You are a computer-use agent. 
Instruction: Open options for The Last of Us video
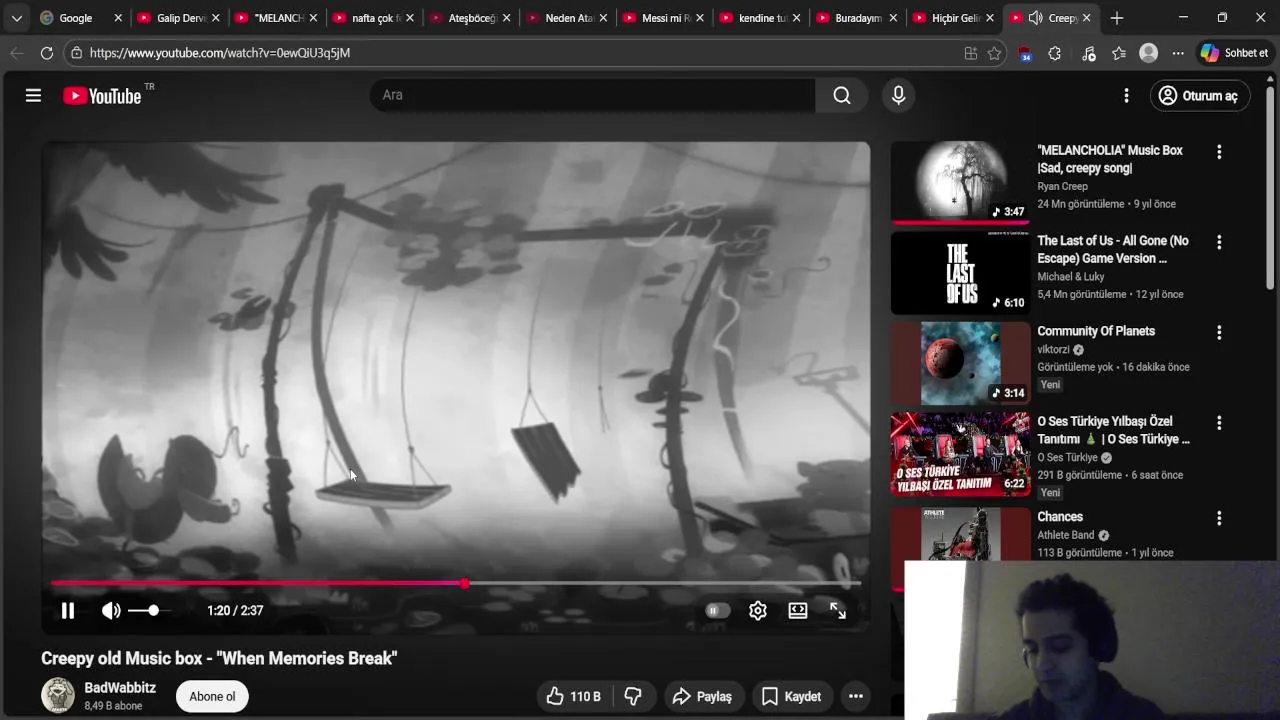pyautogui.click(x=1218, y=242)
